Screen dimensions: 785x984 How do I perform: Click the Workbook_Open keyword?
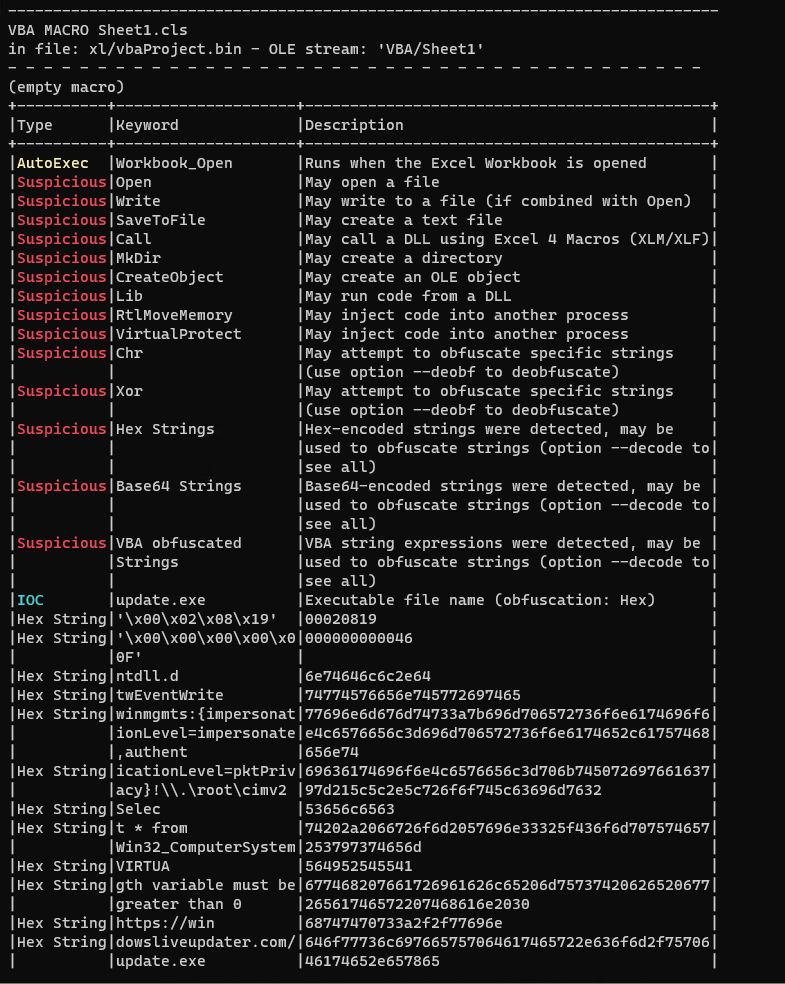[174, 163]
